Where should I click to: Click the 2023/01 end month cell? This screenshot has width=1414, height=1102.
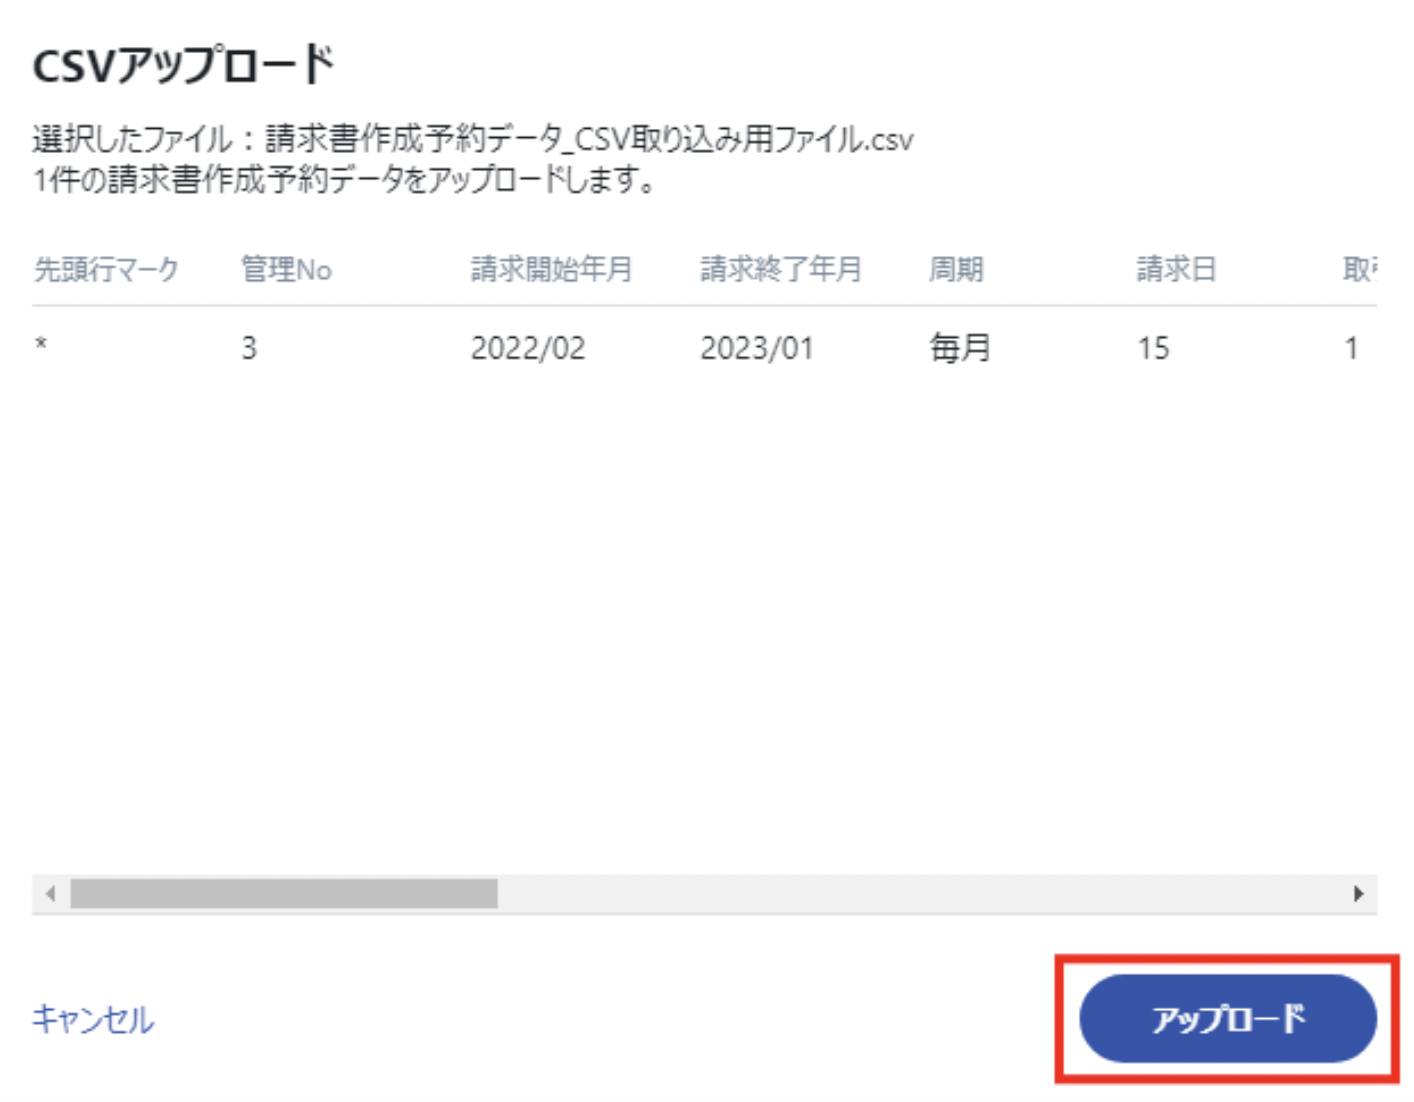[x=757, y=348]
